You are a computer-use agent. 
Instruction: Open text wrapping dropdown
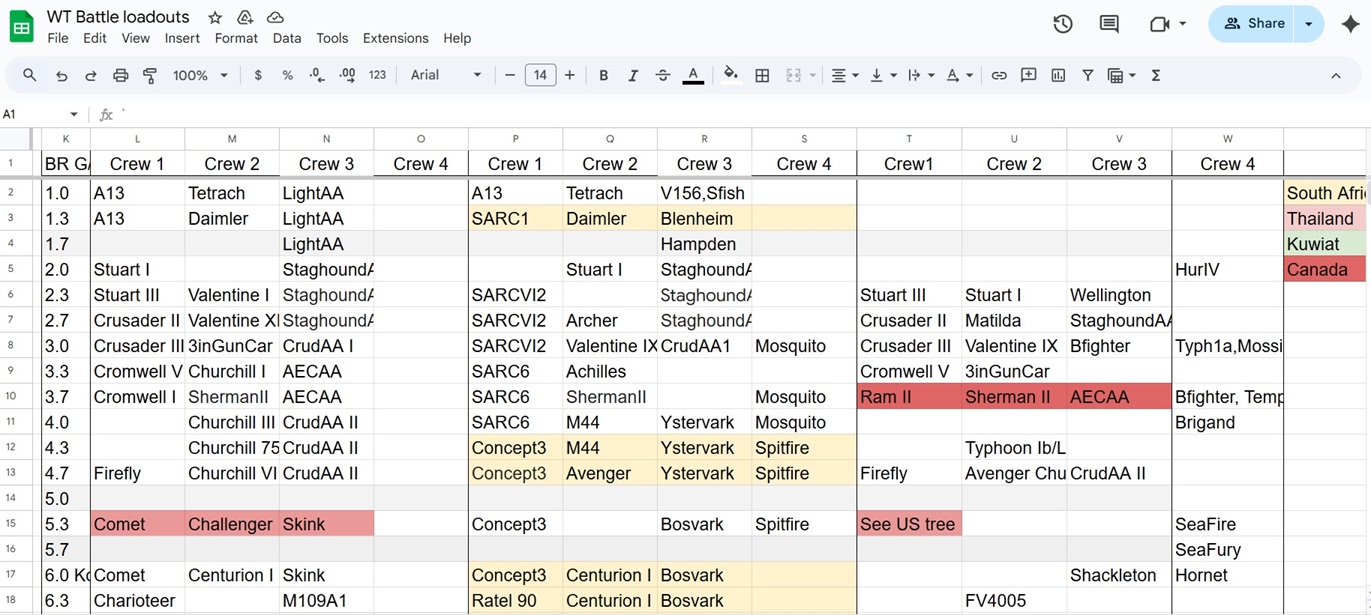coord(921,75)
